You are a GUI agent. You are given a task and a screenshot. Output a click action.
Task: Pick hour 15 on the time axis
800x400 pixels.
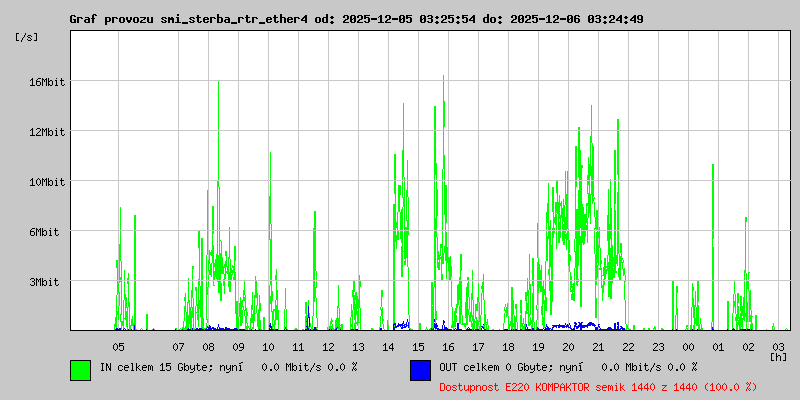418,346
